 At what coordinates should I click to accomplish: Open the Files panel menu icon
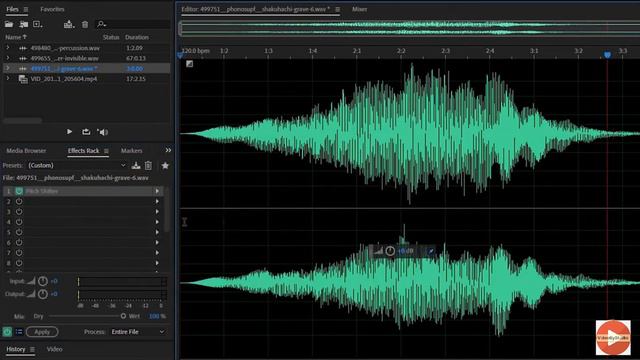click(x=26, y=9)
